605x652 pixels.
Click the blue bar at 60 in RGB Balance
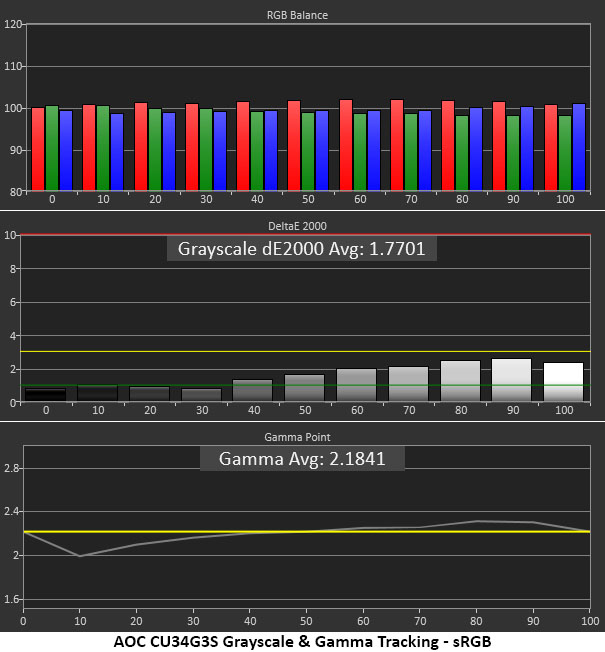[x=374, y=151]
